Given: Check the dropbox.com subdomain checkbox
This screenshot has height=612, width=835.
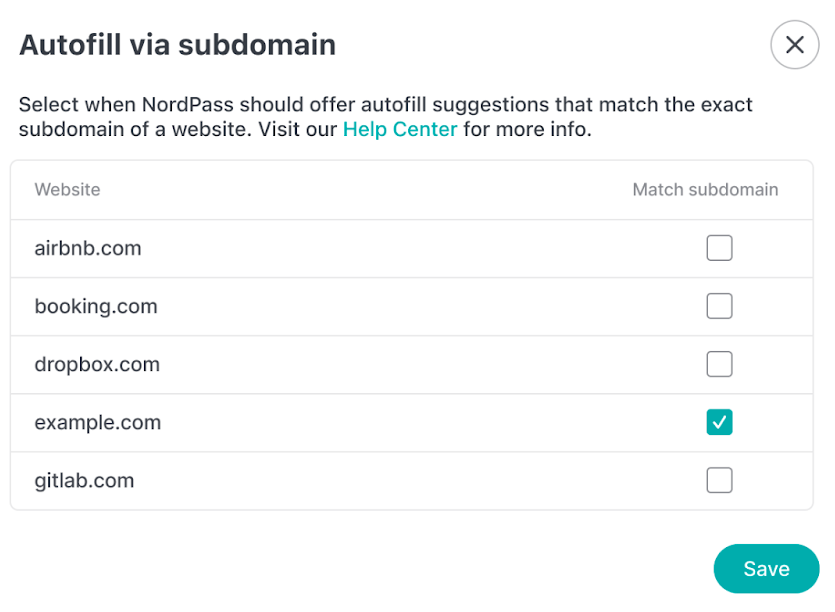Looking at the screenshot, I should tap(719, 364).
